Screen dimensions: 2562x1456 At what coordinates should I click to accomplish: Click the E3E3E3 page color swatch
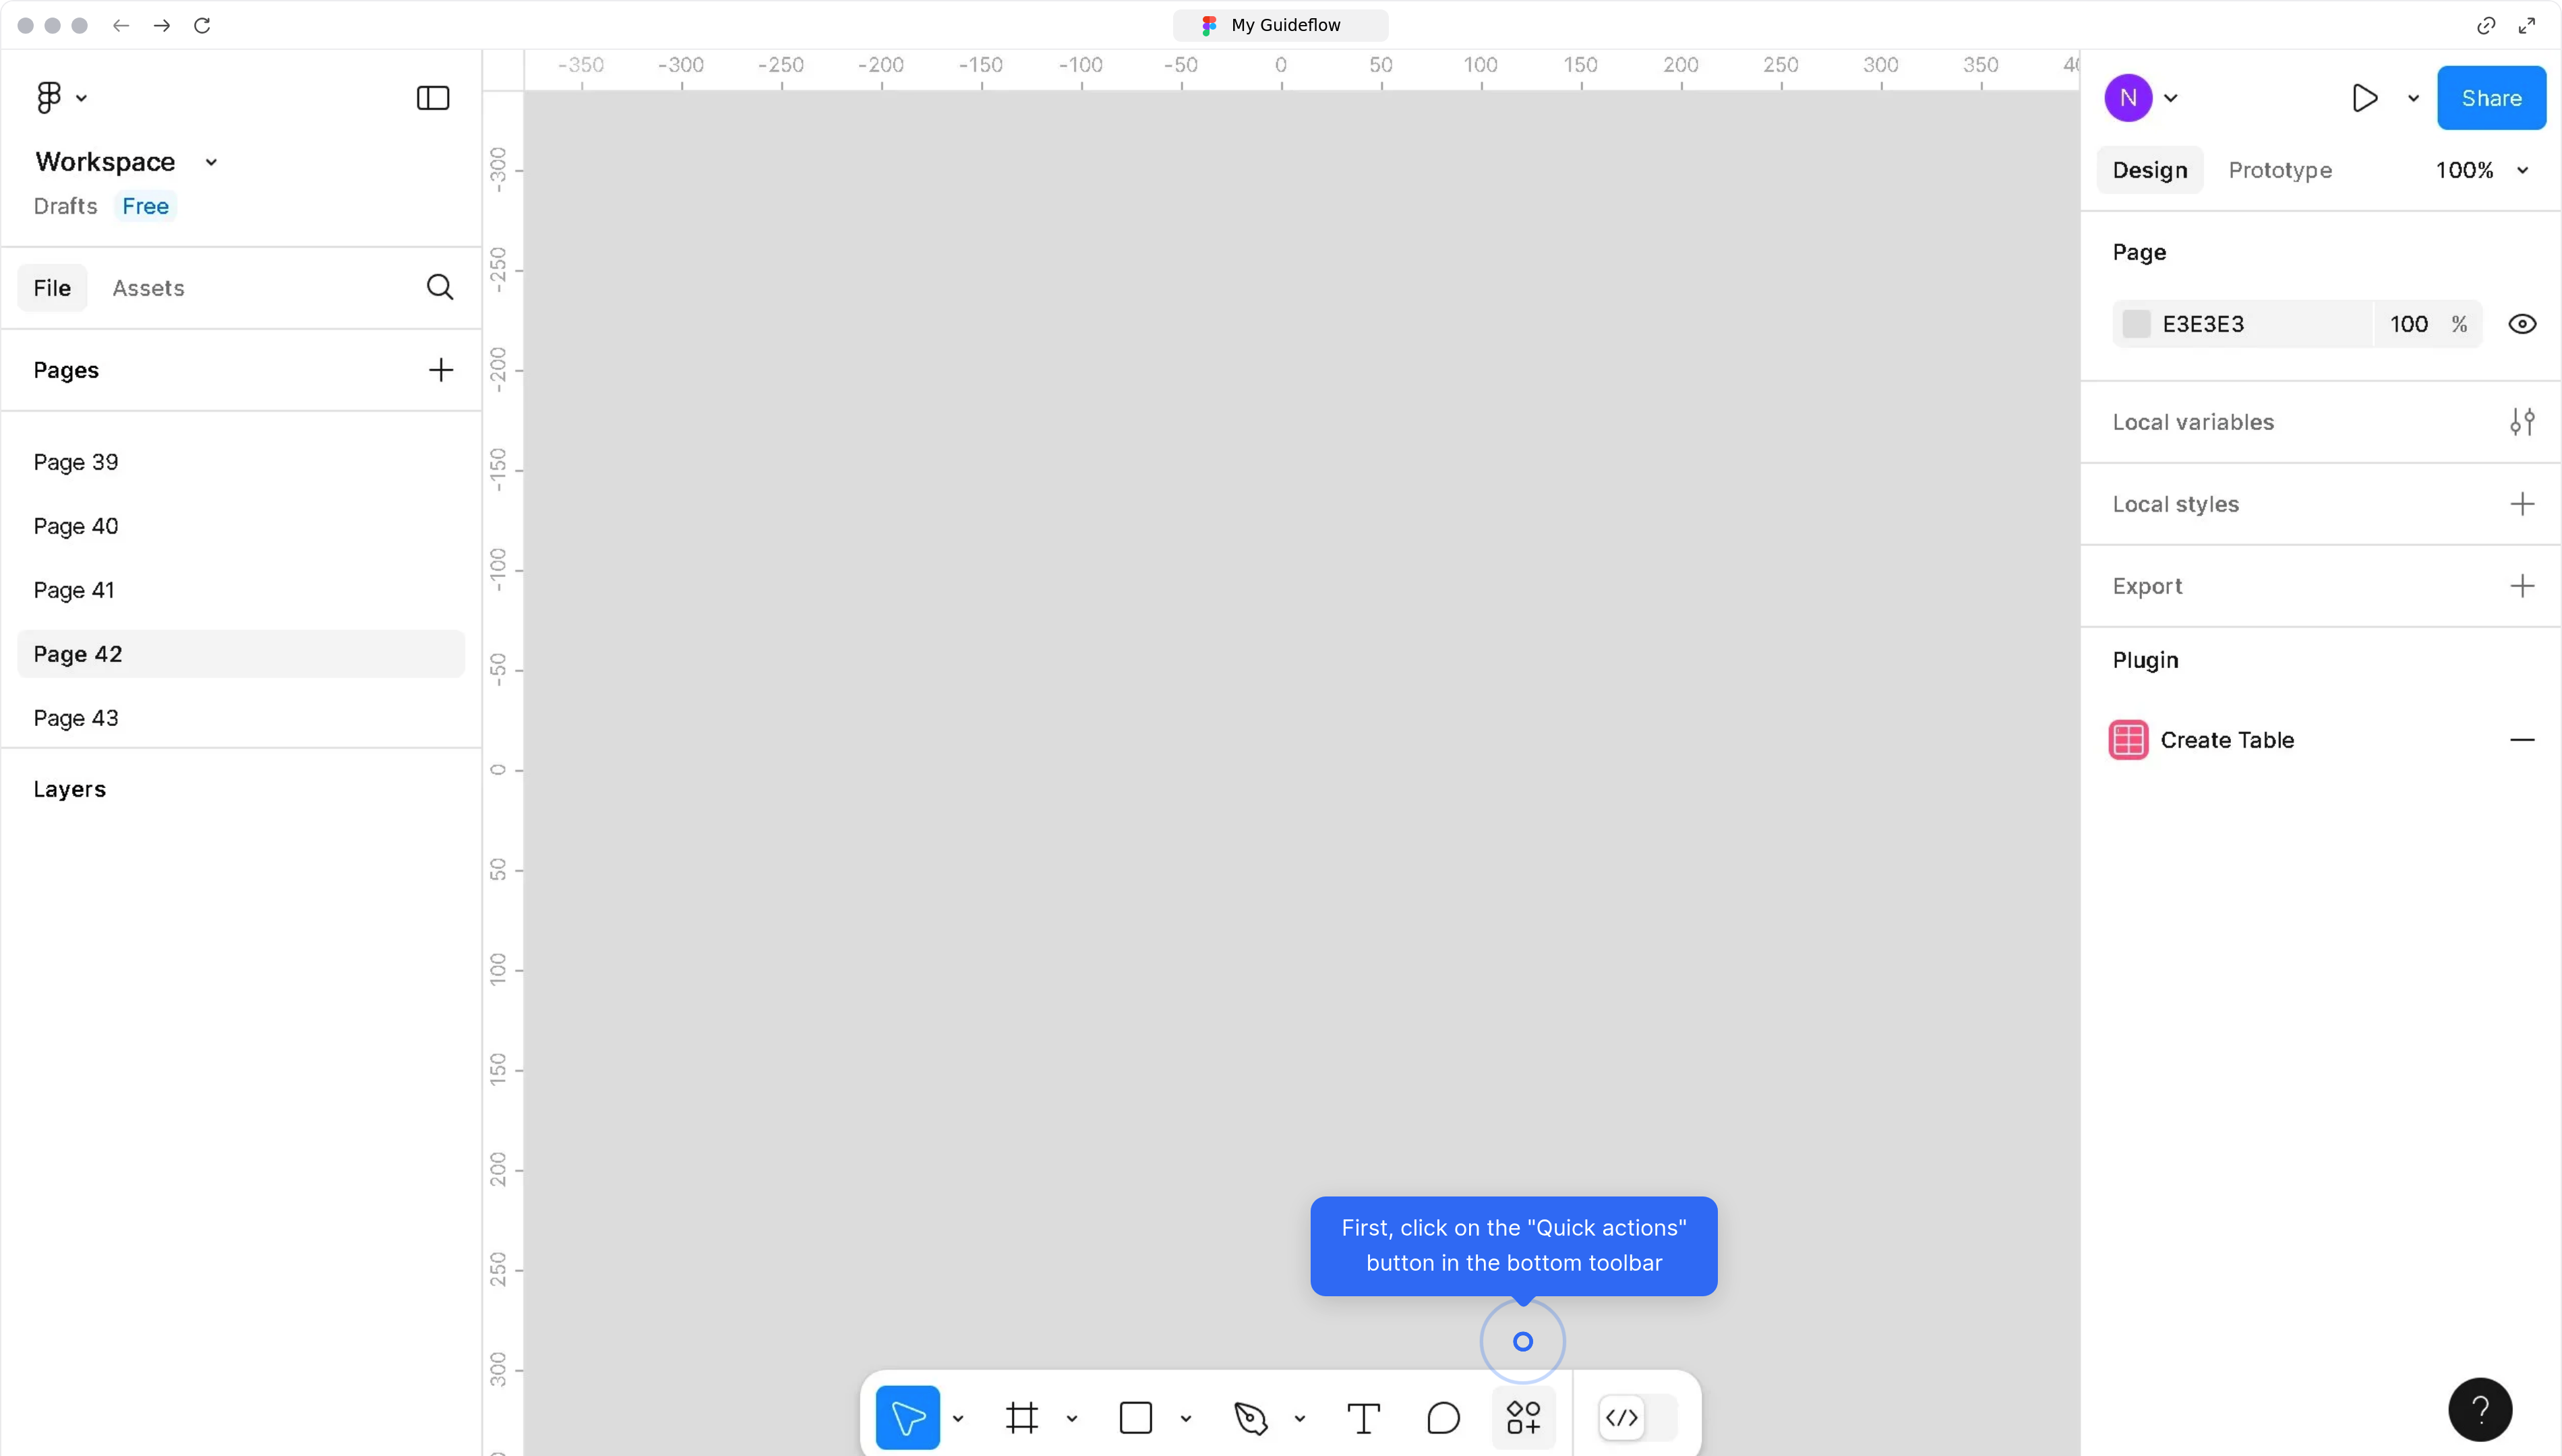pyautogui.click(x=2137, y=324)
